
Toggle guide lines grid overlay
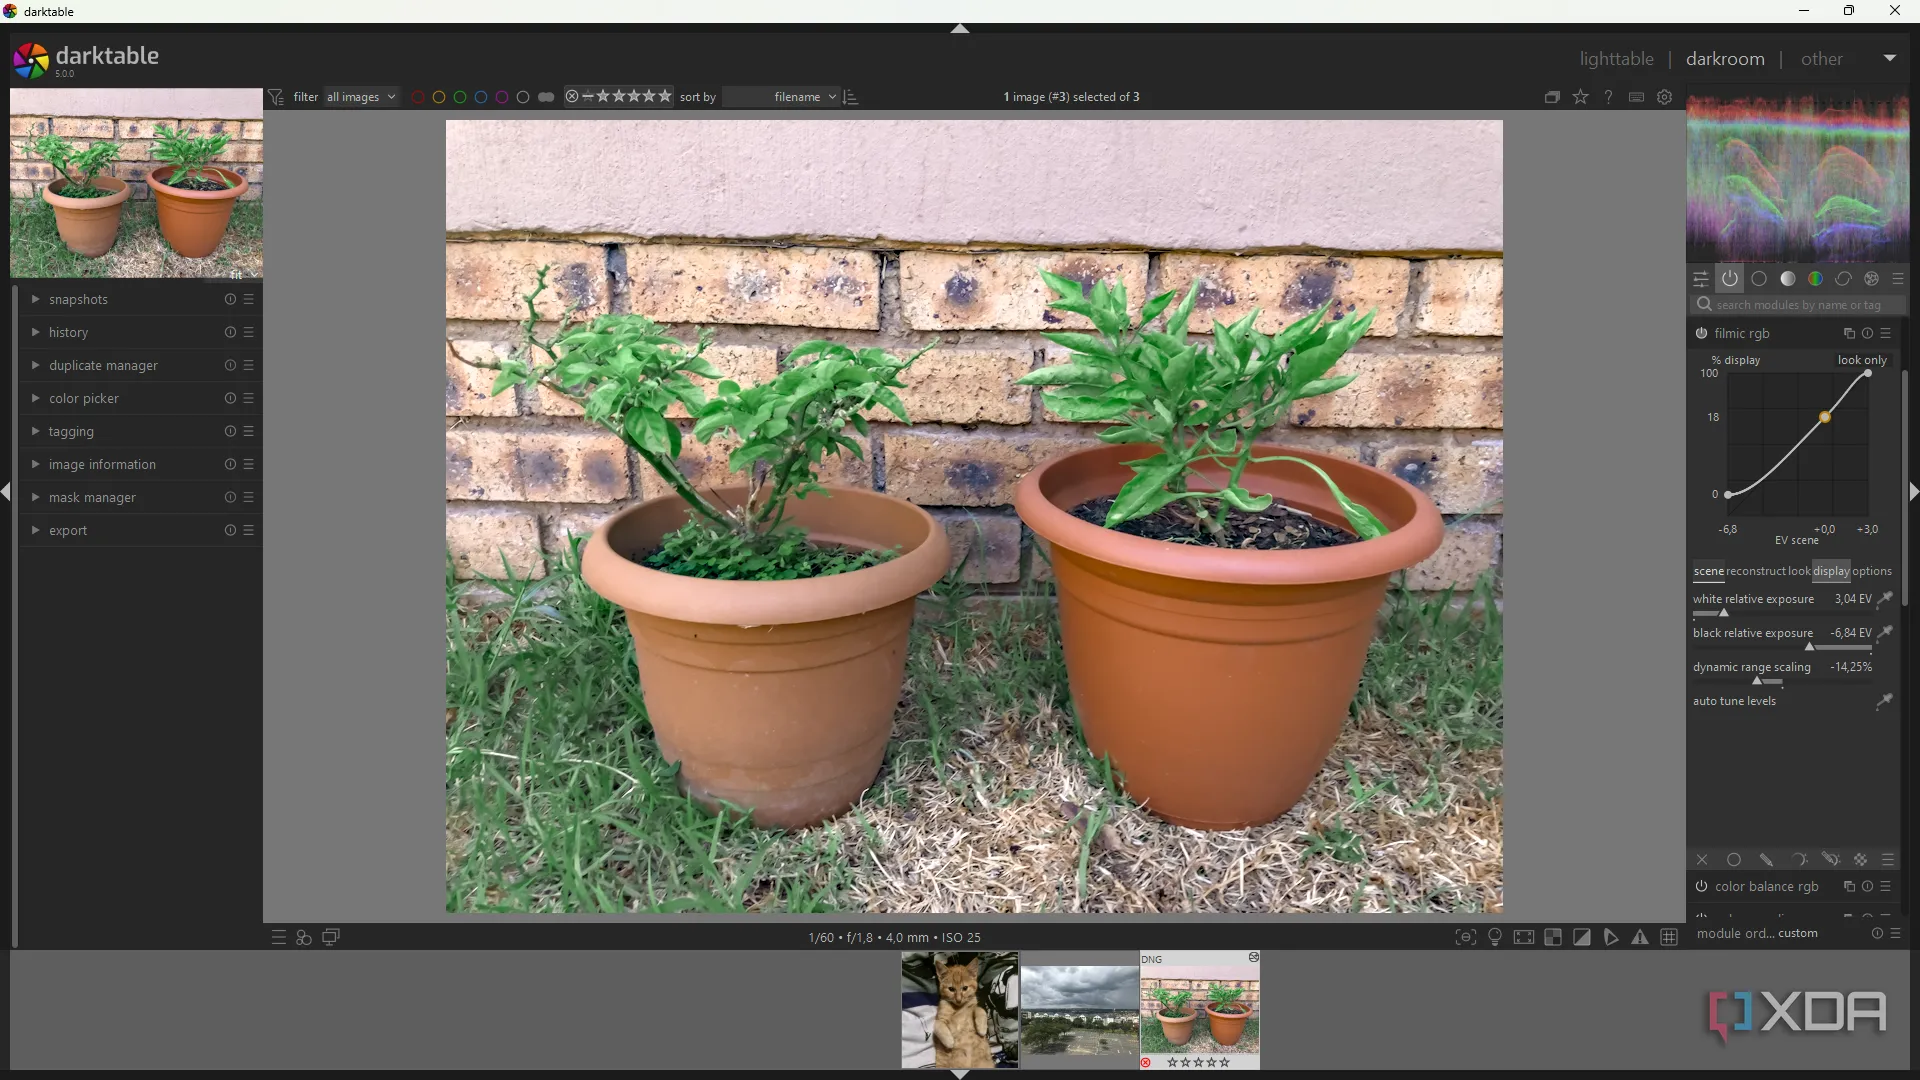coord(1669,938)
